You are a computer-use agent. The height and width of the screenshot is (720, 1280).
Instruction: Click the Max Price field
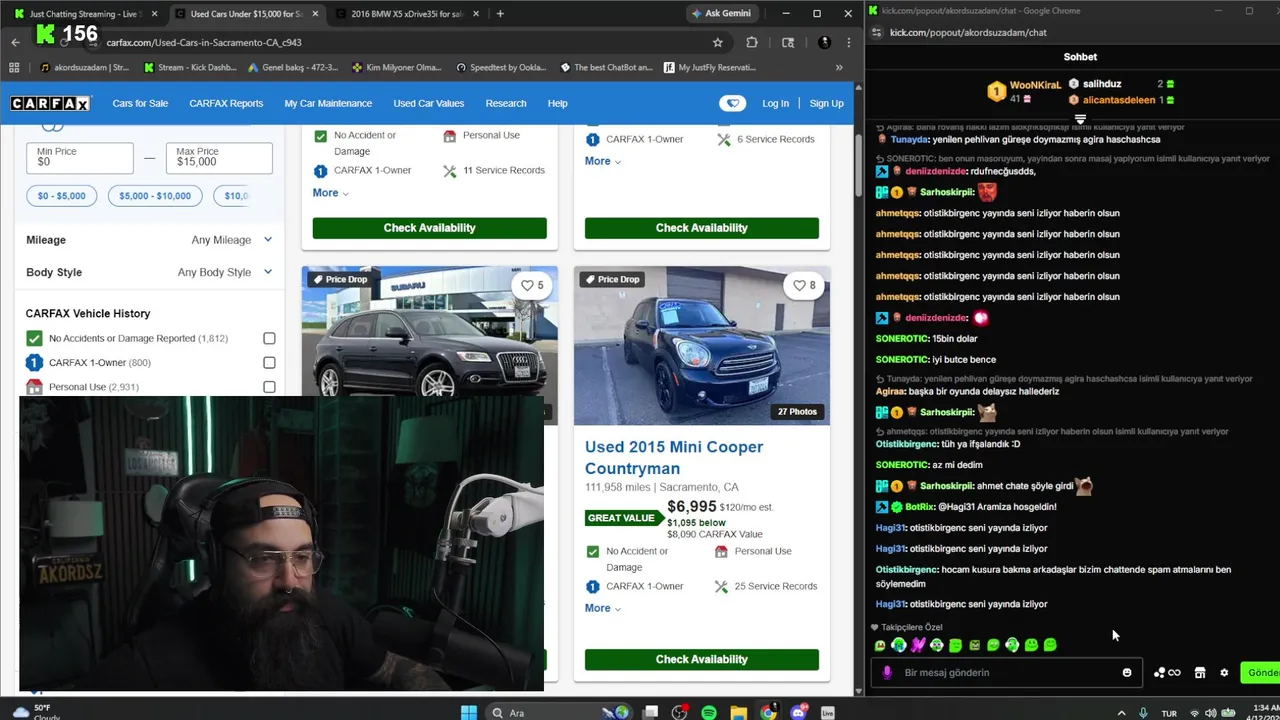(219, 157)
